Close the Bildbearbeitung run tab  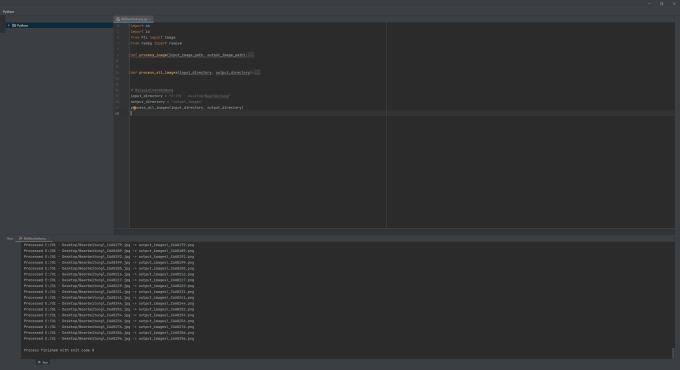coord(49,239)
